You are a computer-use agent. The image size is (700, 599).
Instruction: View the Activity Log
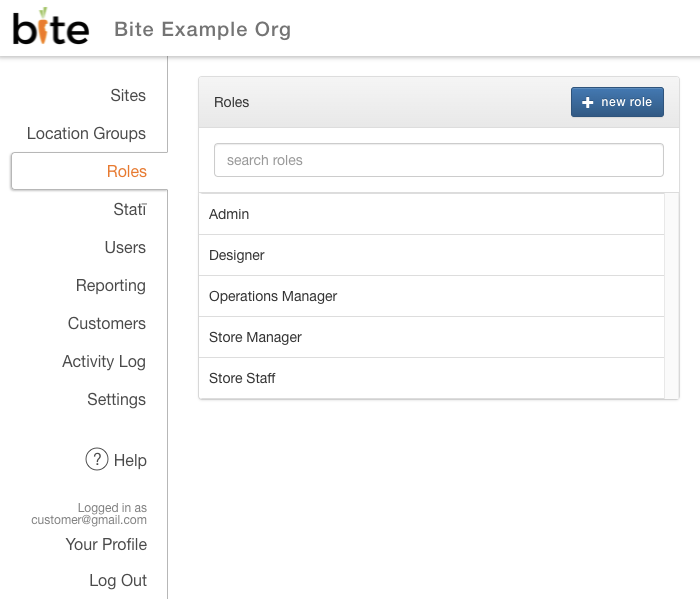click(x=104, y=362)
